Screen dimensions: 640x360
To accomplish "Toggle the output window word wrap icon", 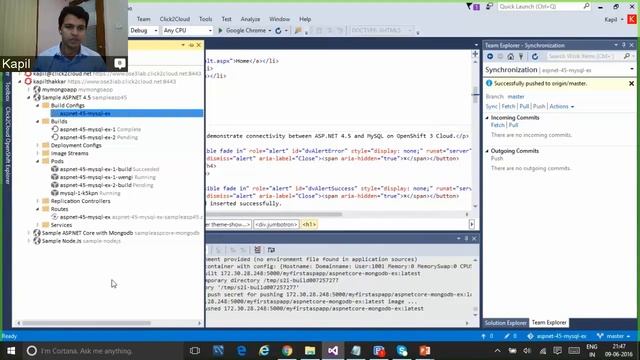I will click(x=271, y=250).
